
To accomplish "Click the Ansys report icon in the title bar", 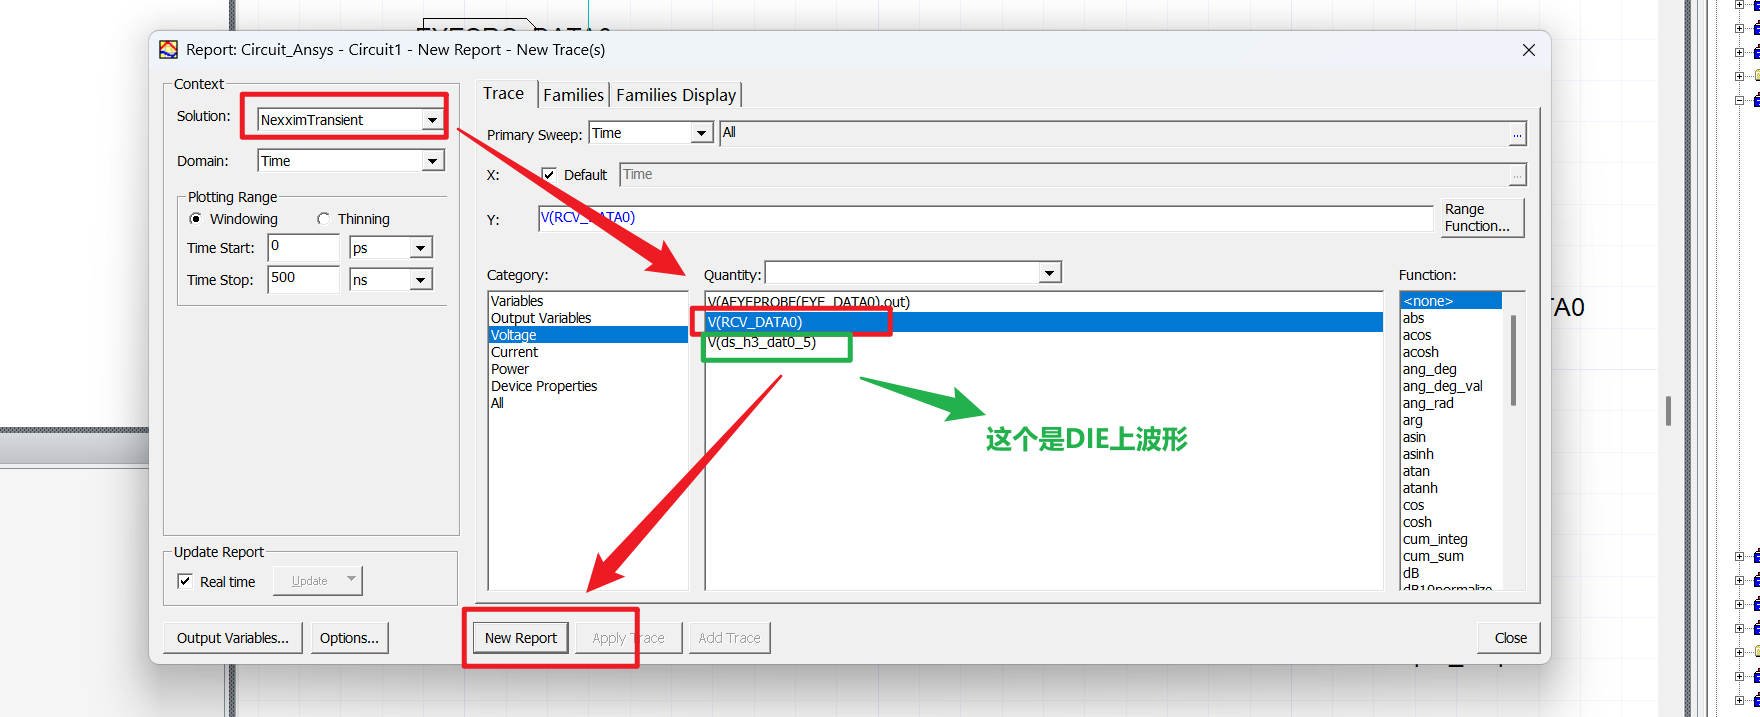I will pyautogui.click(x=169, y=50).
